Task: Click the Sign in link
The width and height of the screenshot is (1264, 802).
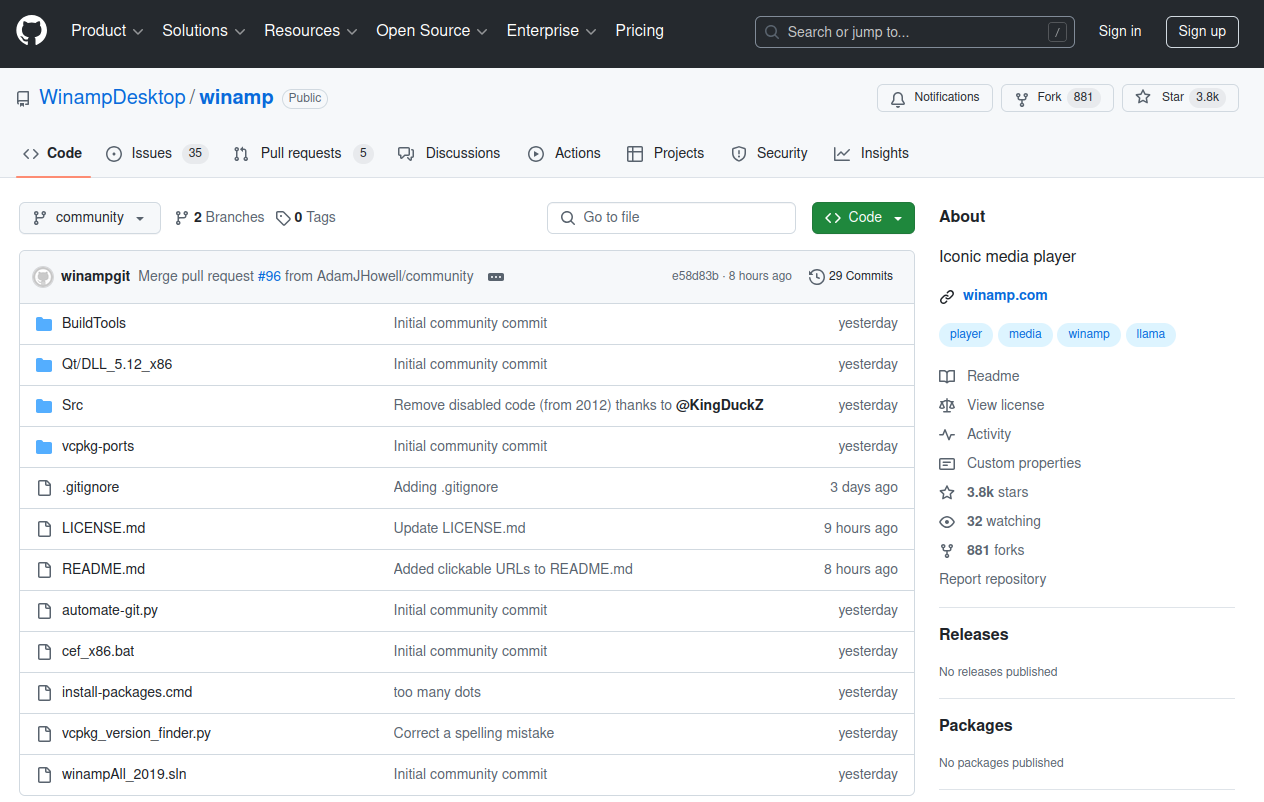Action: pos(1120,31)
